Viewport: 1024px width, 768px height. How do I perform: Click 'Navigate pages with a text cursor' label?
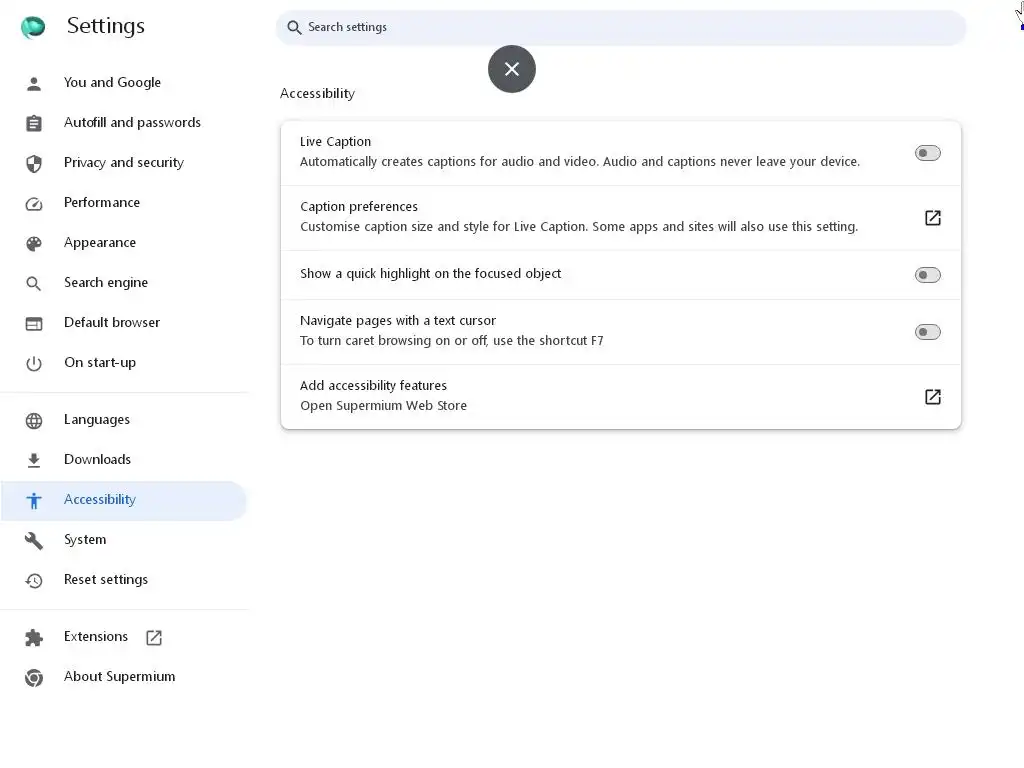(x=398, y=321)
